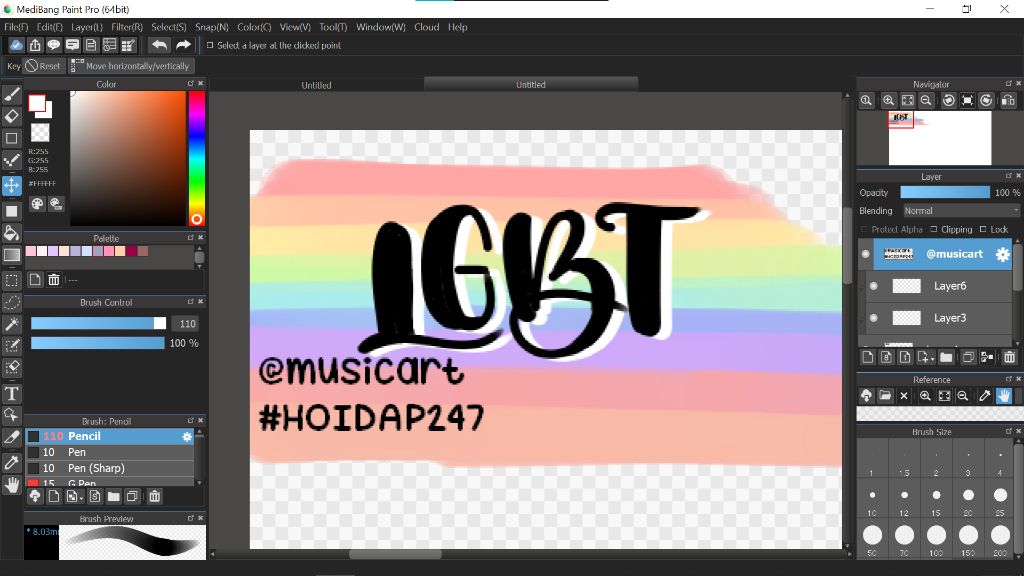Close reference image with X icon
The width and height of the screenshot is (1024, 576).
[904, 396]
